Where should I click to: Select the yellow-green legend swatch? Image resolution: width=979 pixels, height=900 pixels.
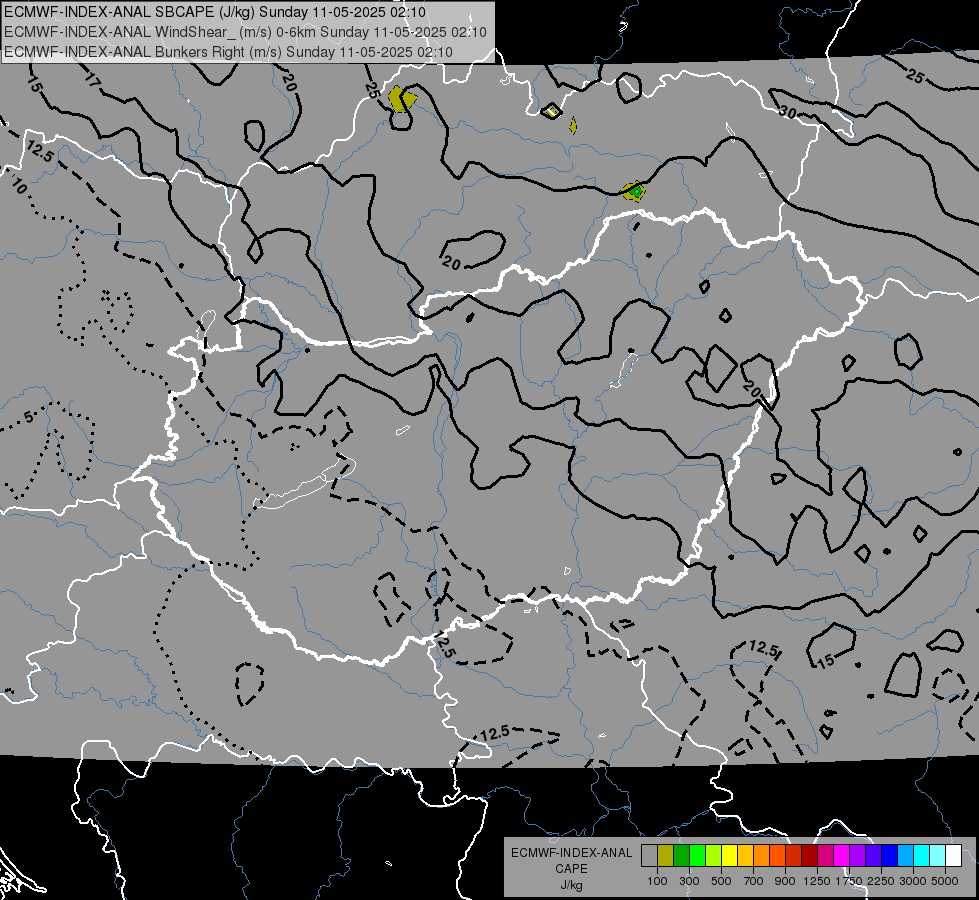click(714, 855)
